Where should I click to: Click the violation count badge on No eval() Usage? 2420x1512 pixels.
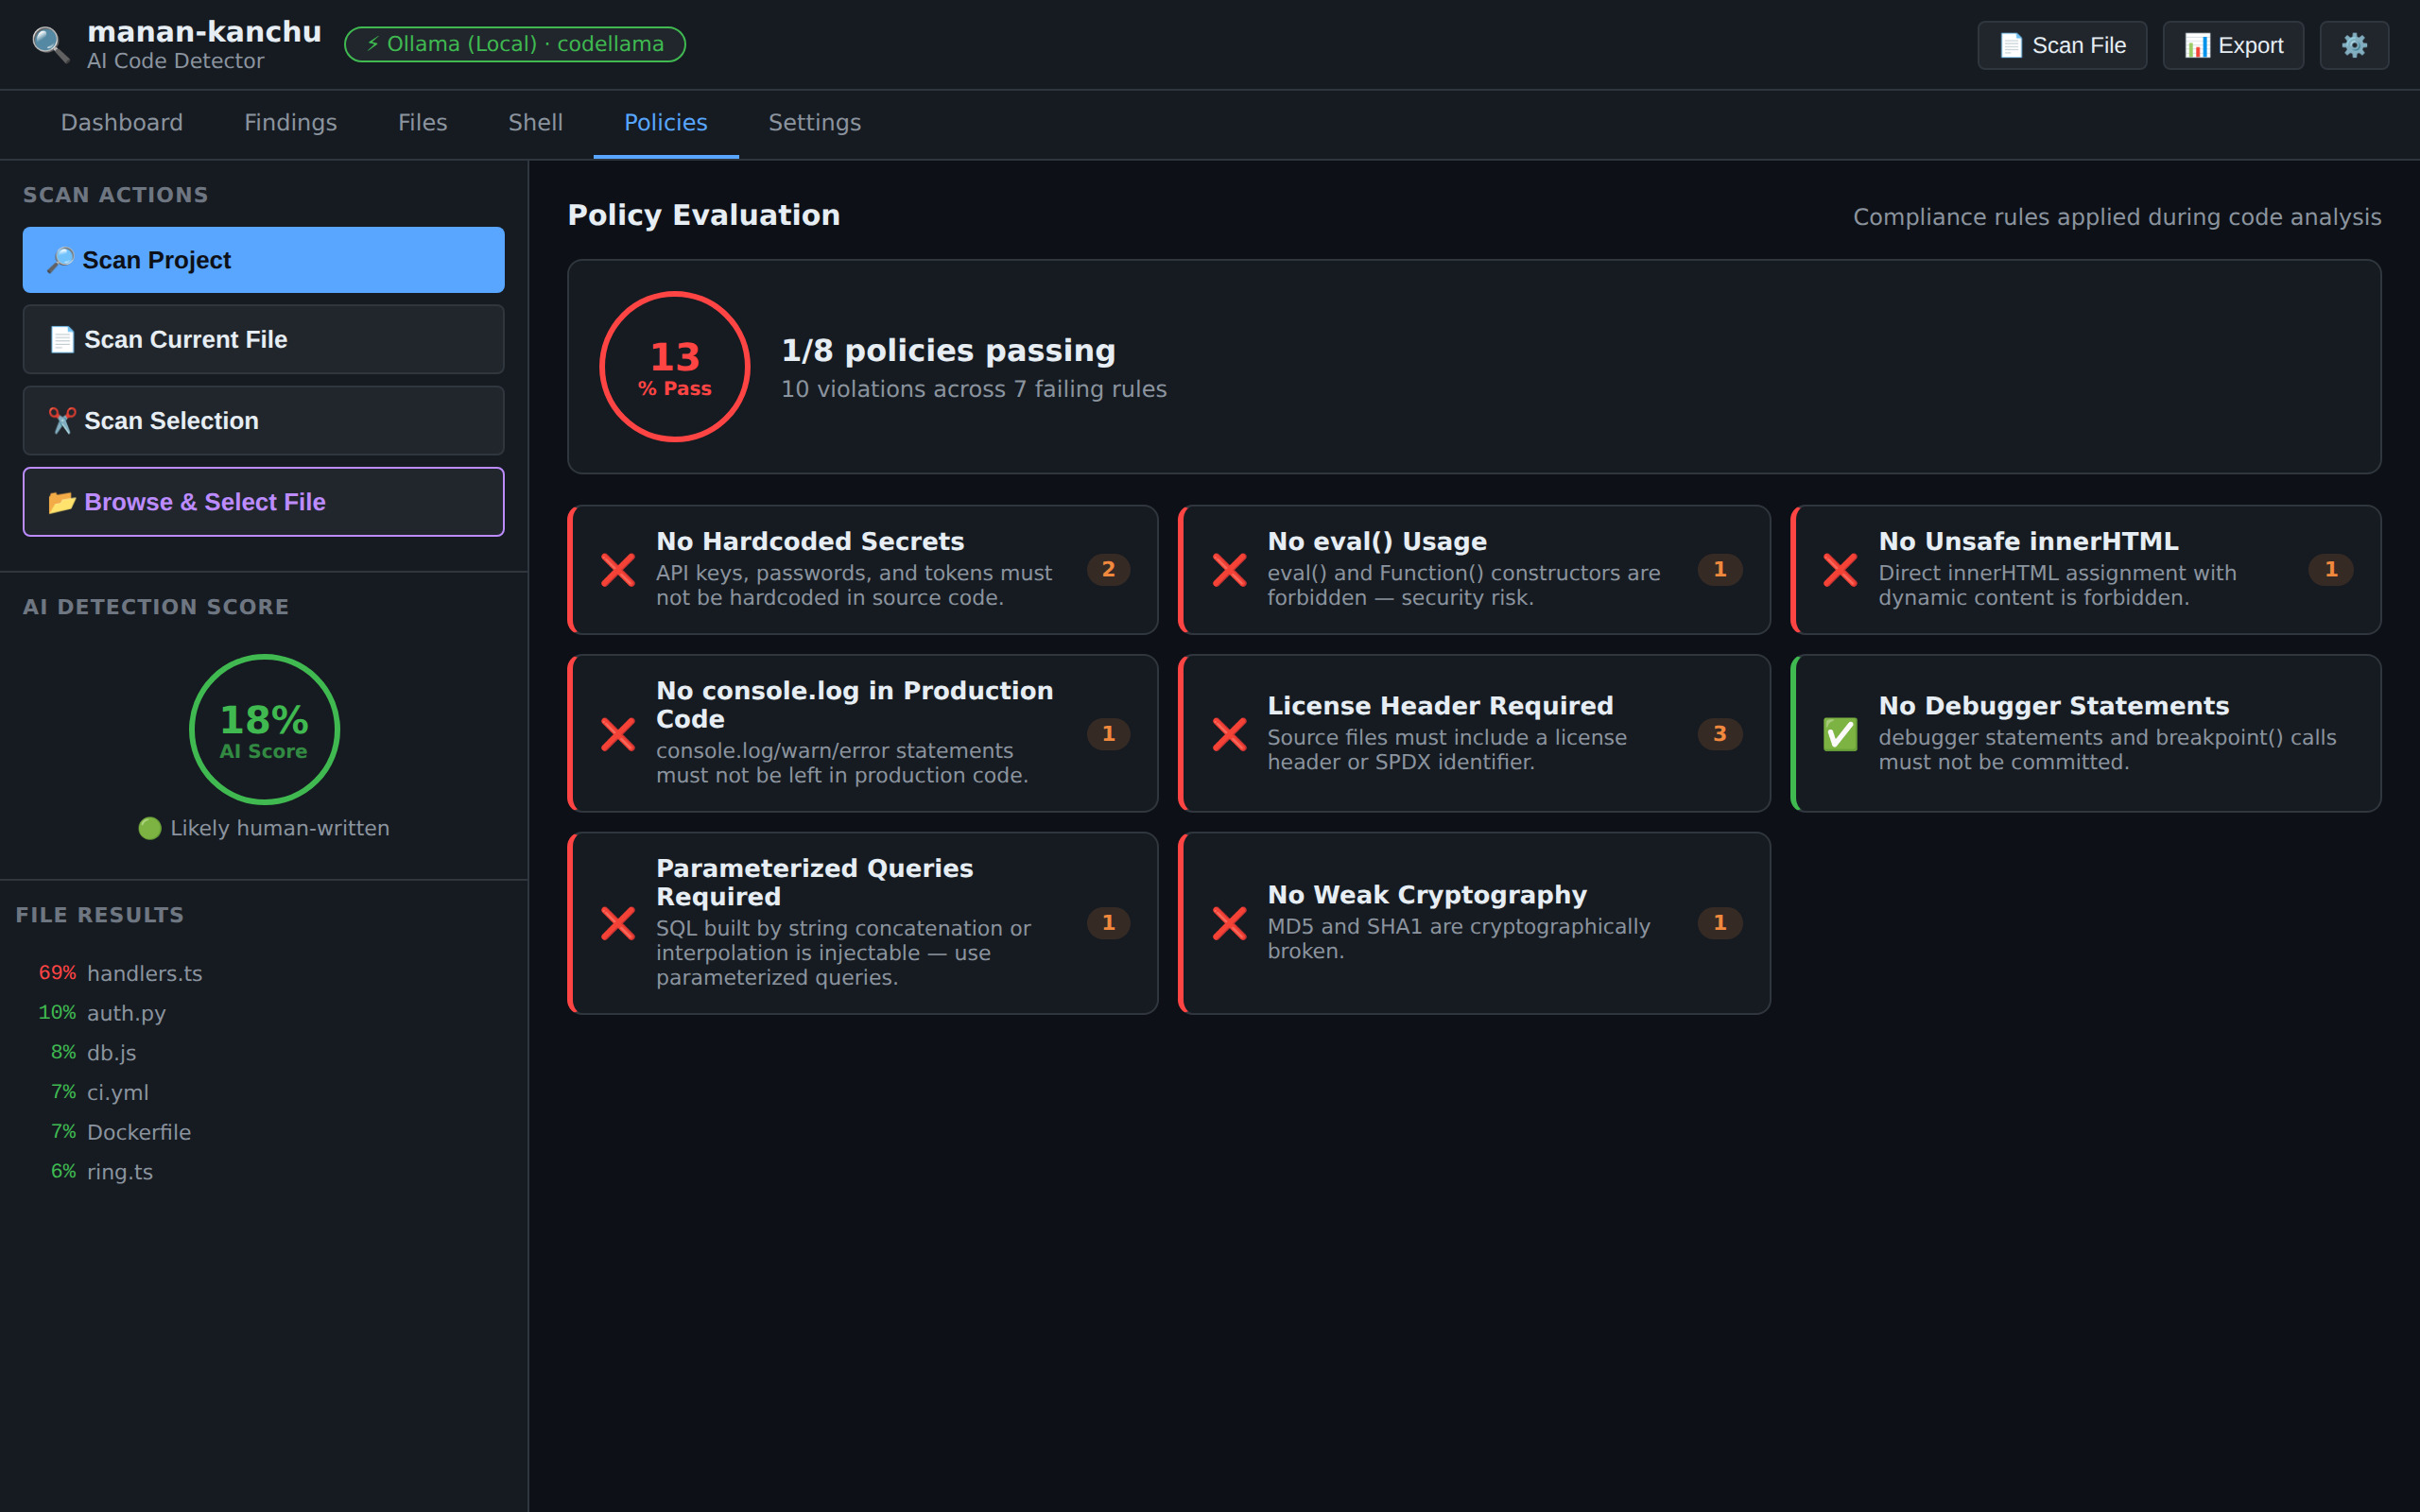coord(1720,570)
